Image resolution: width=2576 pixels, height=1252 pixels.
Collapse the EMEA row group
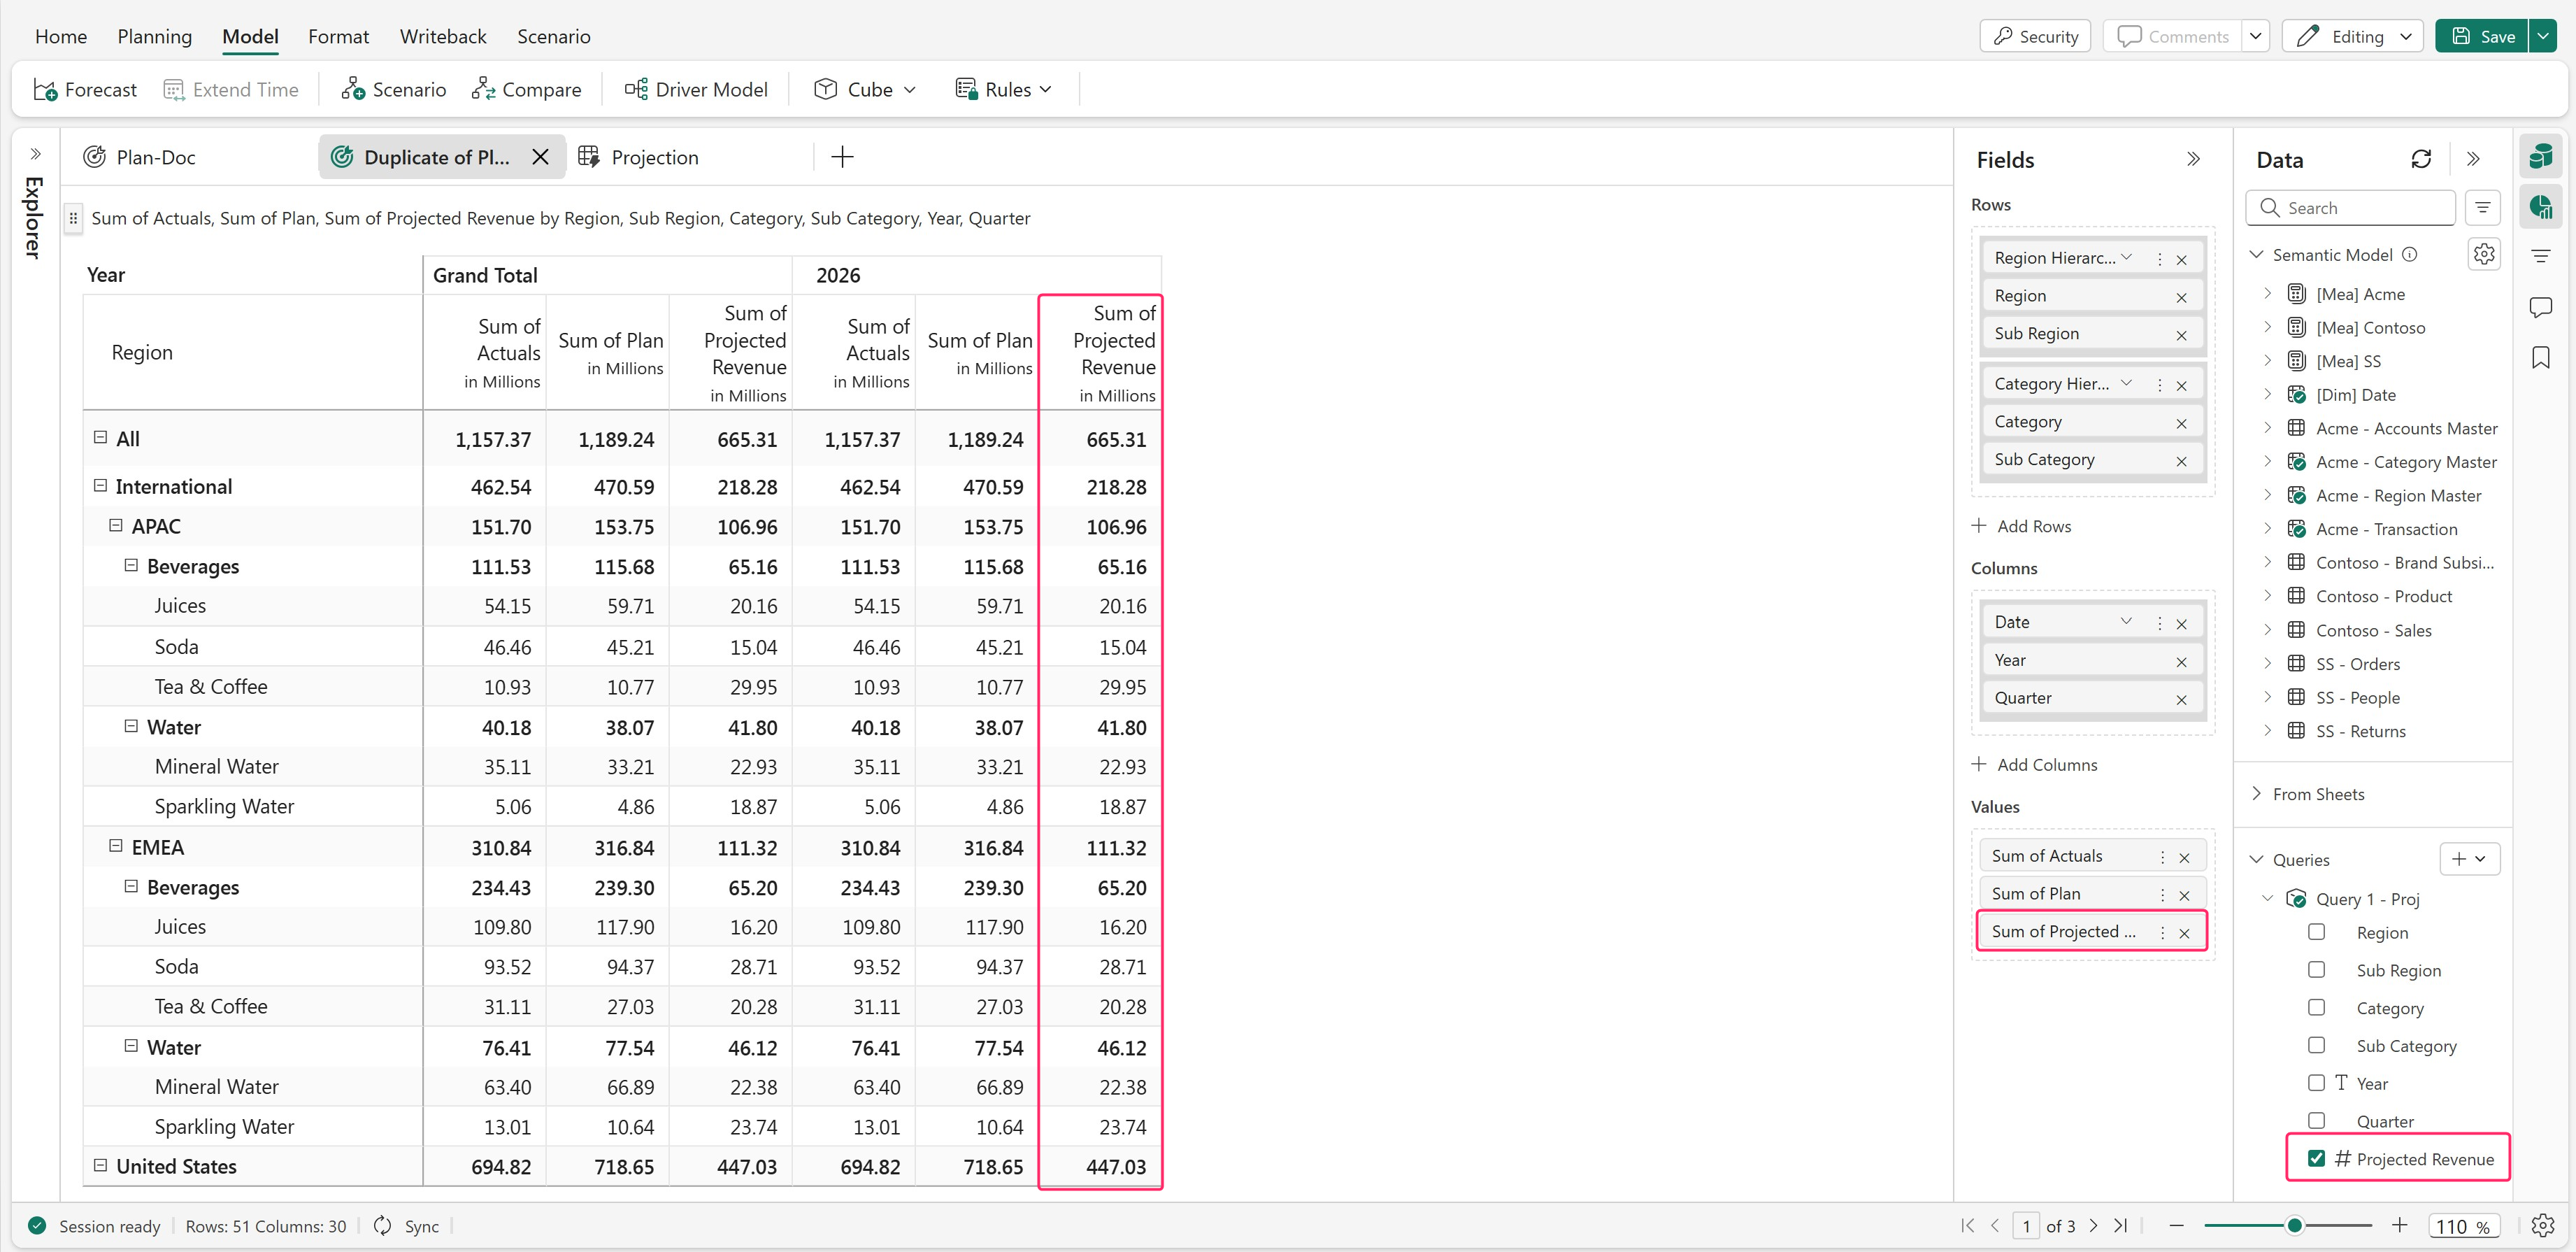(116, 846)
